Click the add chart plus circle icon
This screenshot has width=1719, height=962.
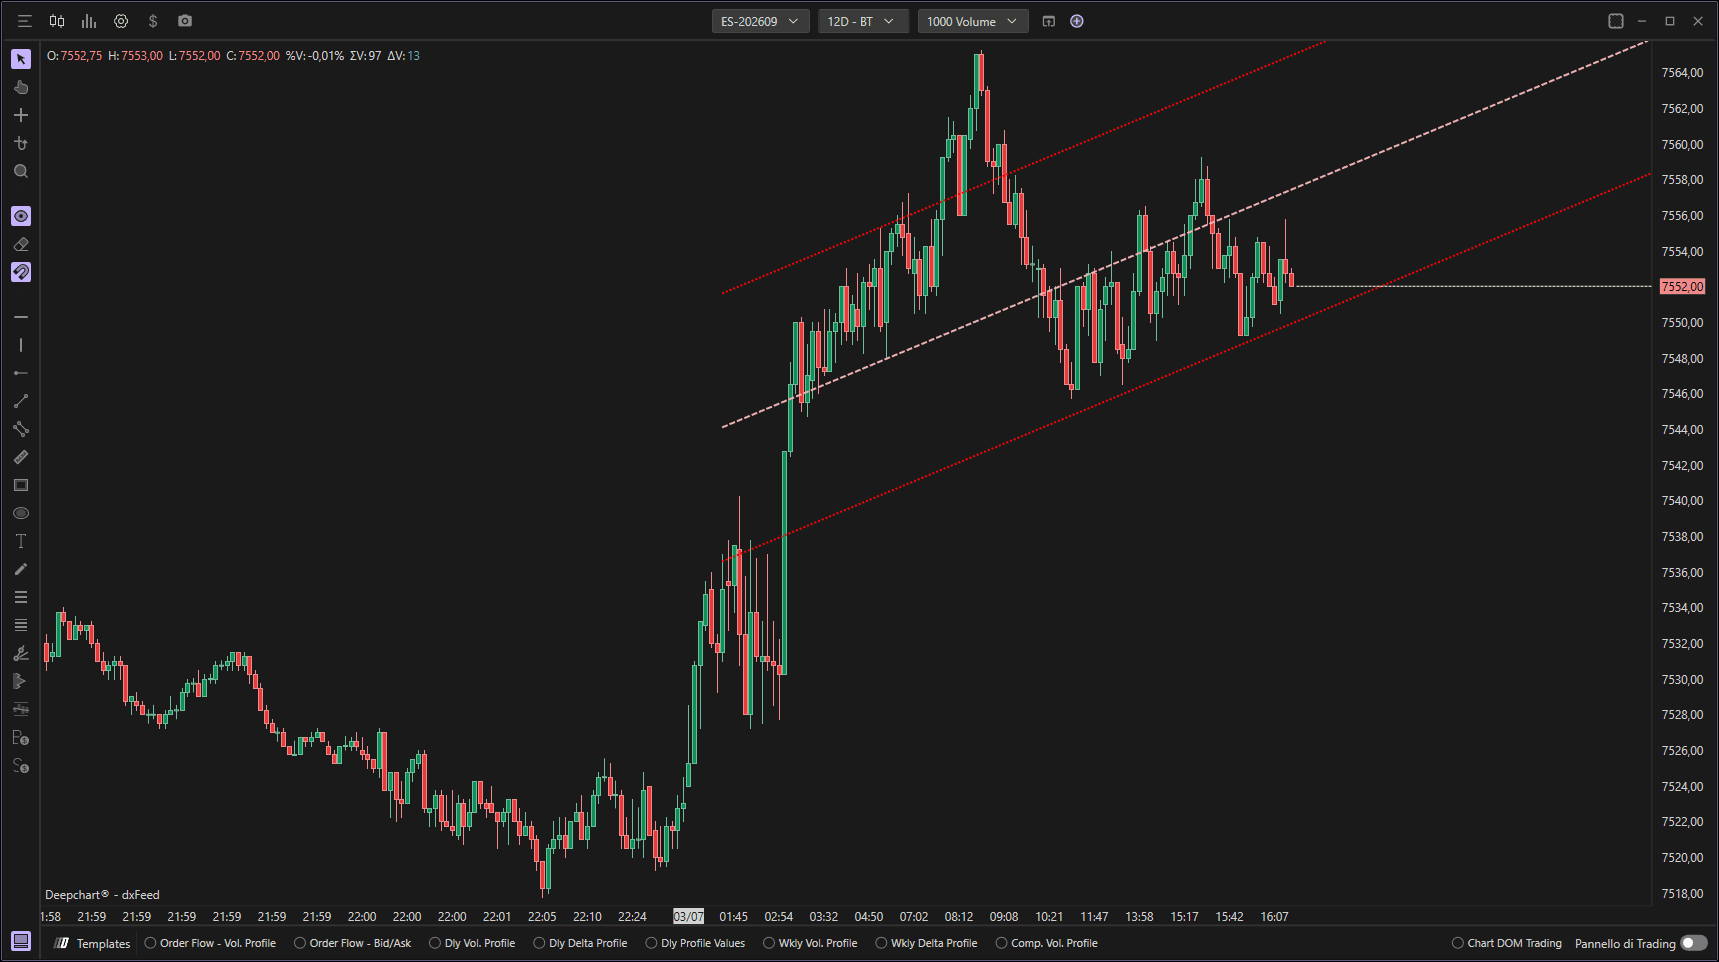(1077, 21)
